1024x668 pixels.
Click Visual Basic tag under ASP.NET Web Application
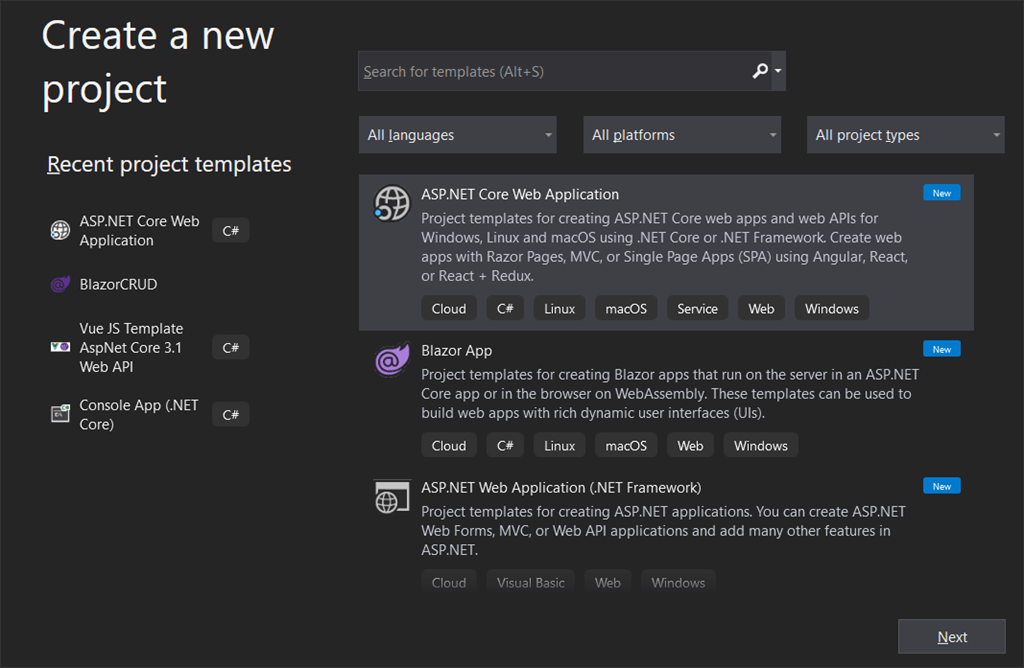point(530,582)
